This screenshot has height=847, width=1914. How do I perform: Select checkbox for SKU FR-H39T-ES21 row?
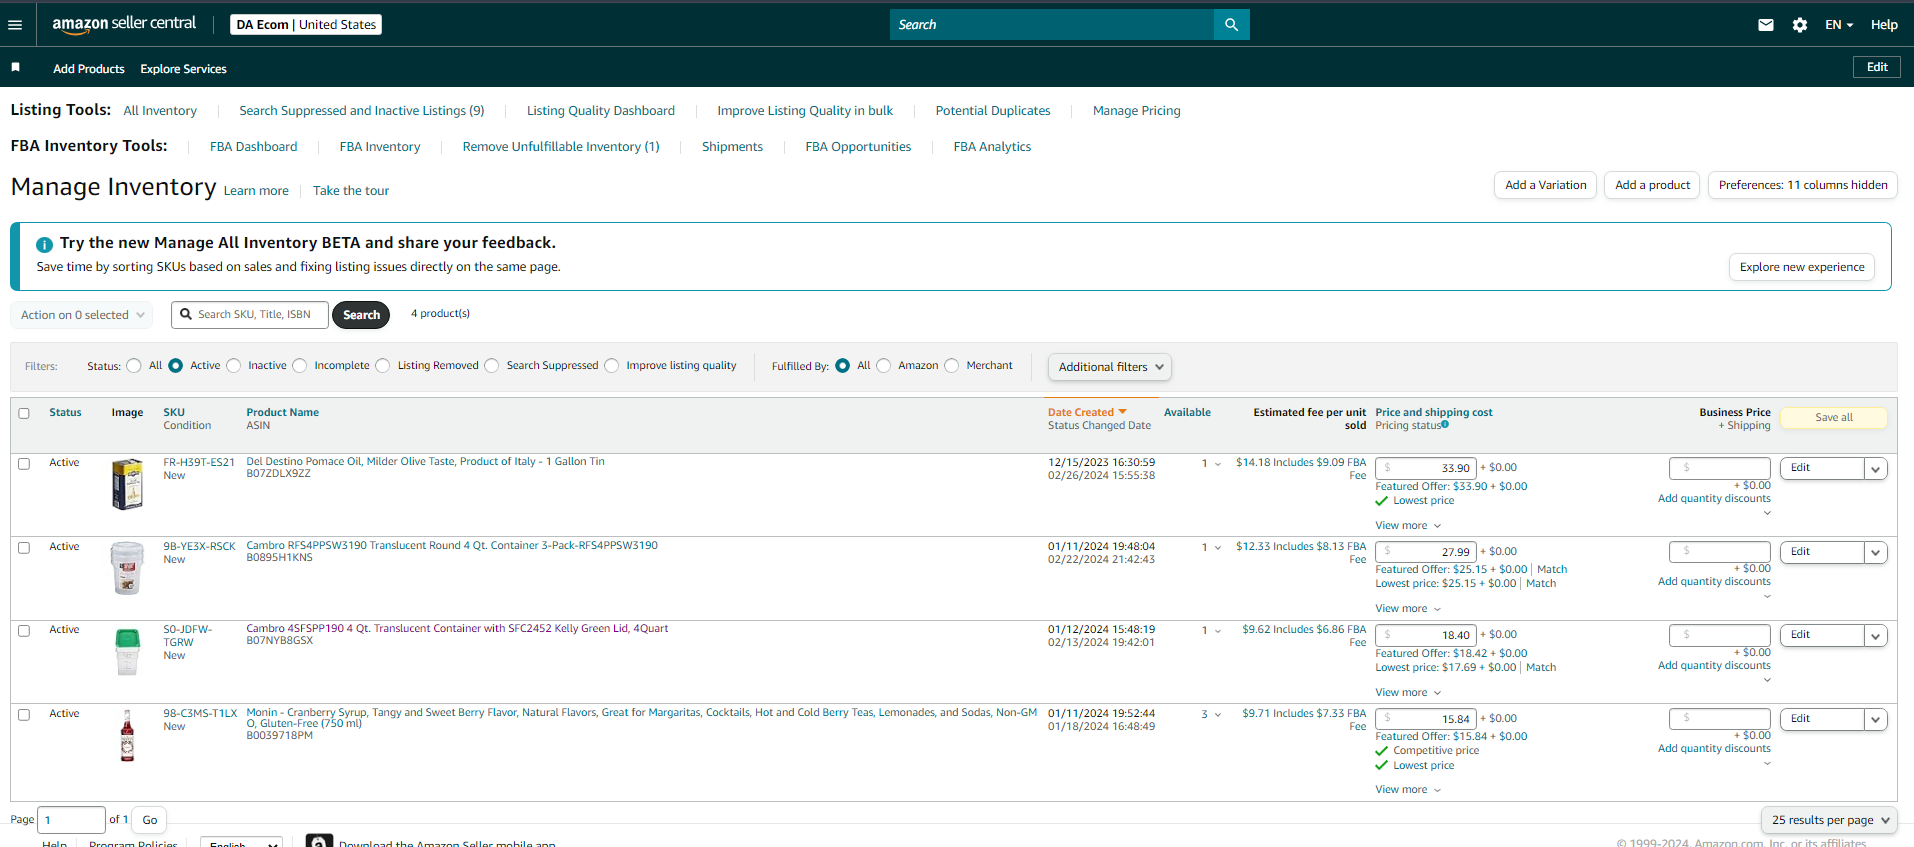click(x=24, y=464)
